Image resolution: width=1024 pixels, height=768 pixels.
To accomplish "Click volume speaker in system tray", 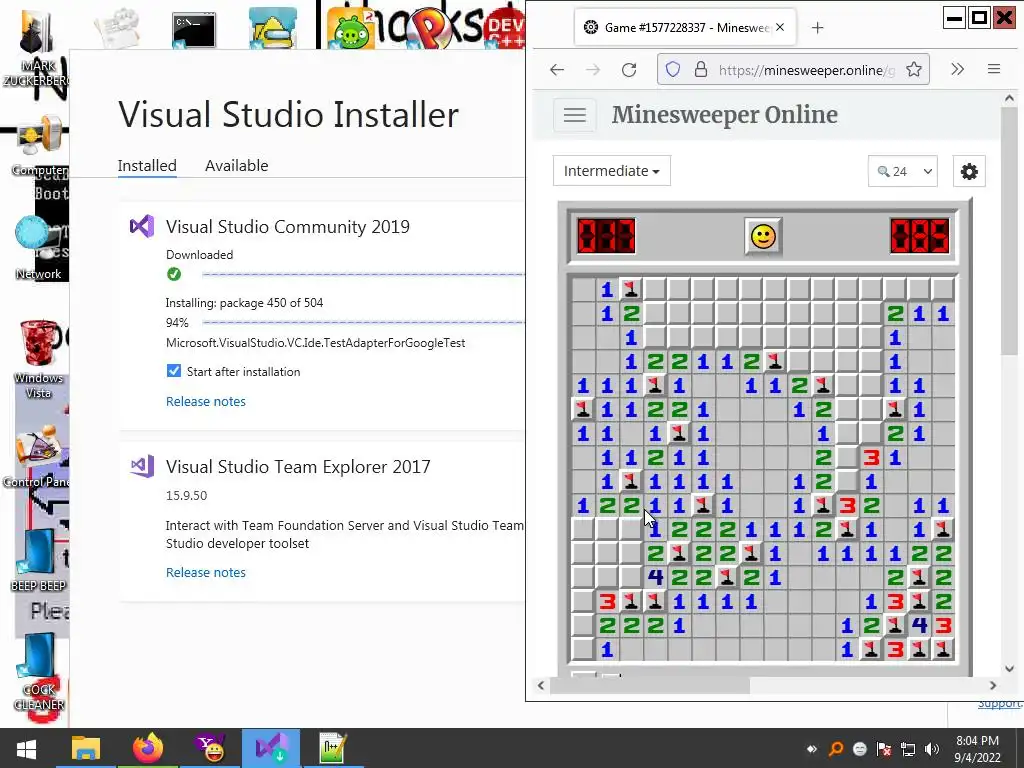I will pyautogui.click(x=932, y=749).
